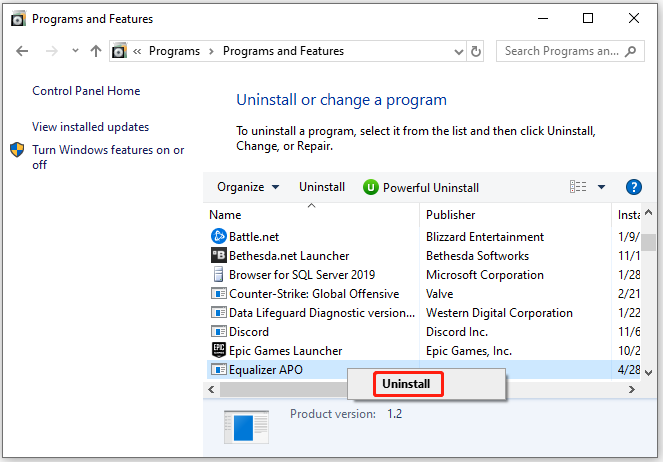
Task: Open the Help question mark button
Action: coord(633,187)
